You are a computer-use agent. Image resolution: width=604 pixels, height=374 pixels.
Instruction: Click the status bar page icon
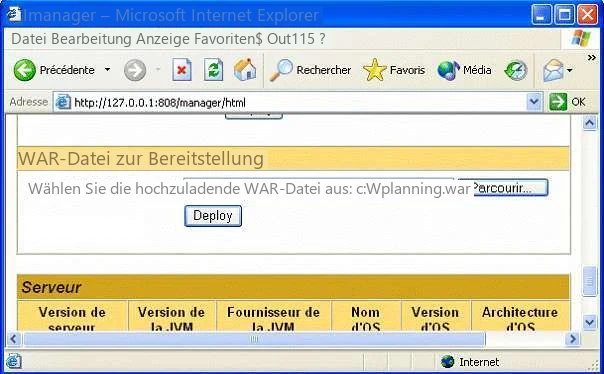[x=13, y=362]
